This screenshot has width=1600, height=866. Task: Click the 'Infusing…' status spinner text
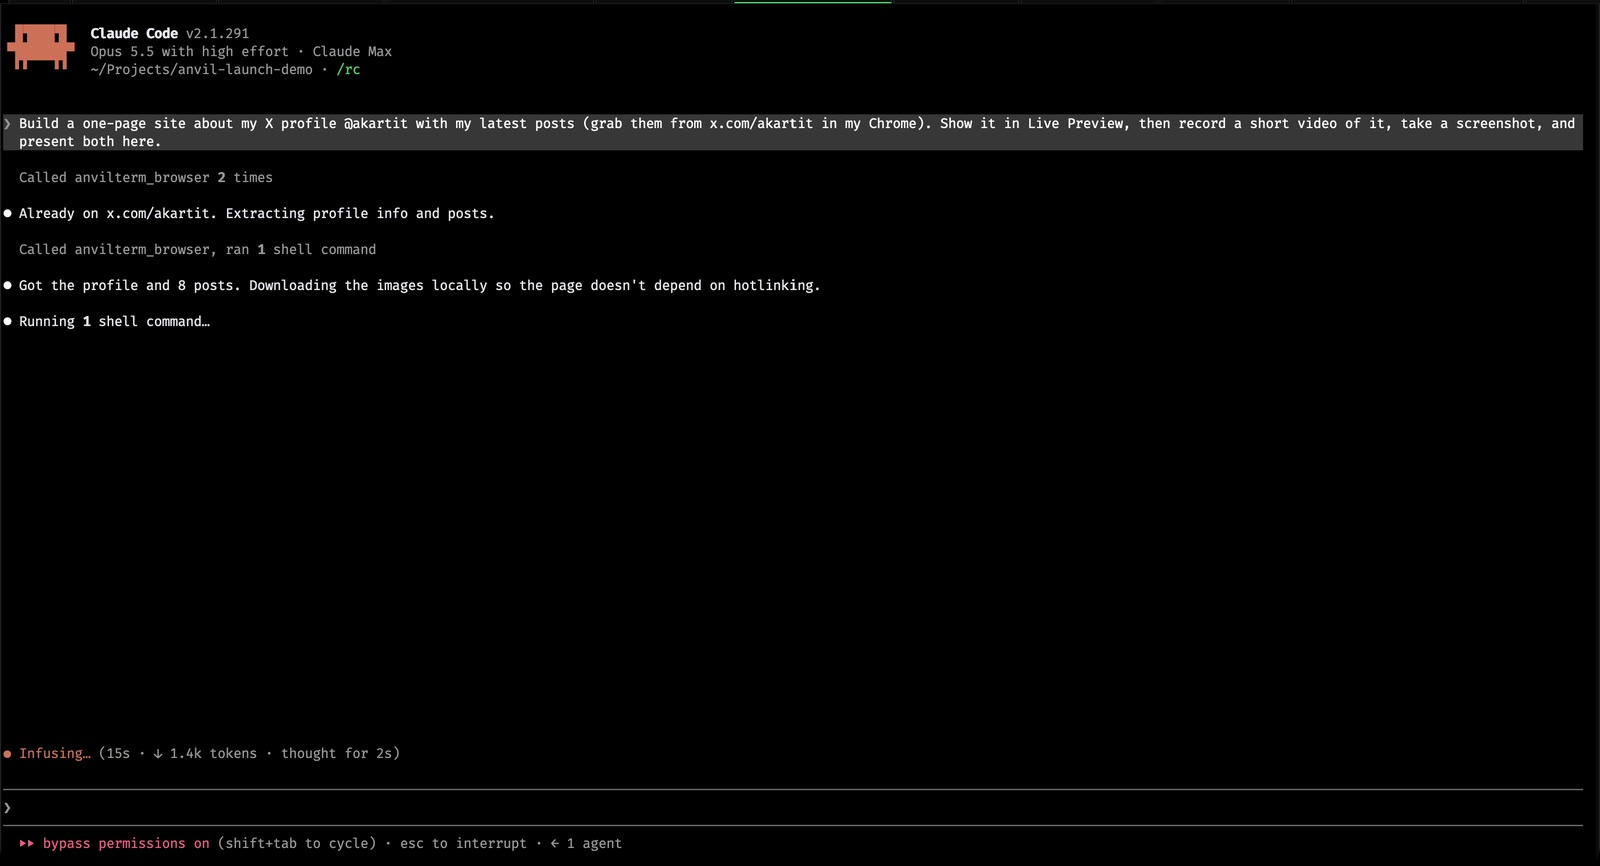pyautogui.click(x=55, y=753)
